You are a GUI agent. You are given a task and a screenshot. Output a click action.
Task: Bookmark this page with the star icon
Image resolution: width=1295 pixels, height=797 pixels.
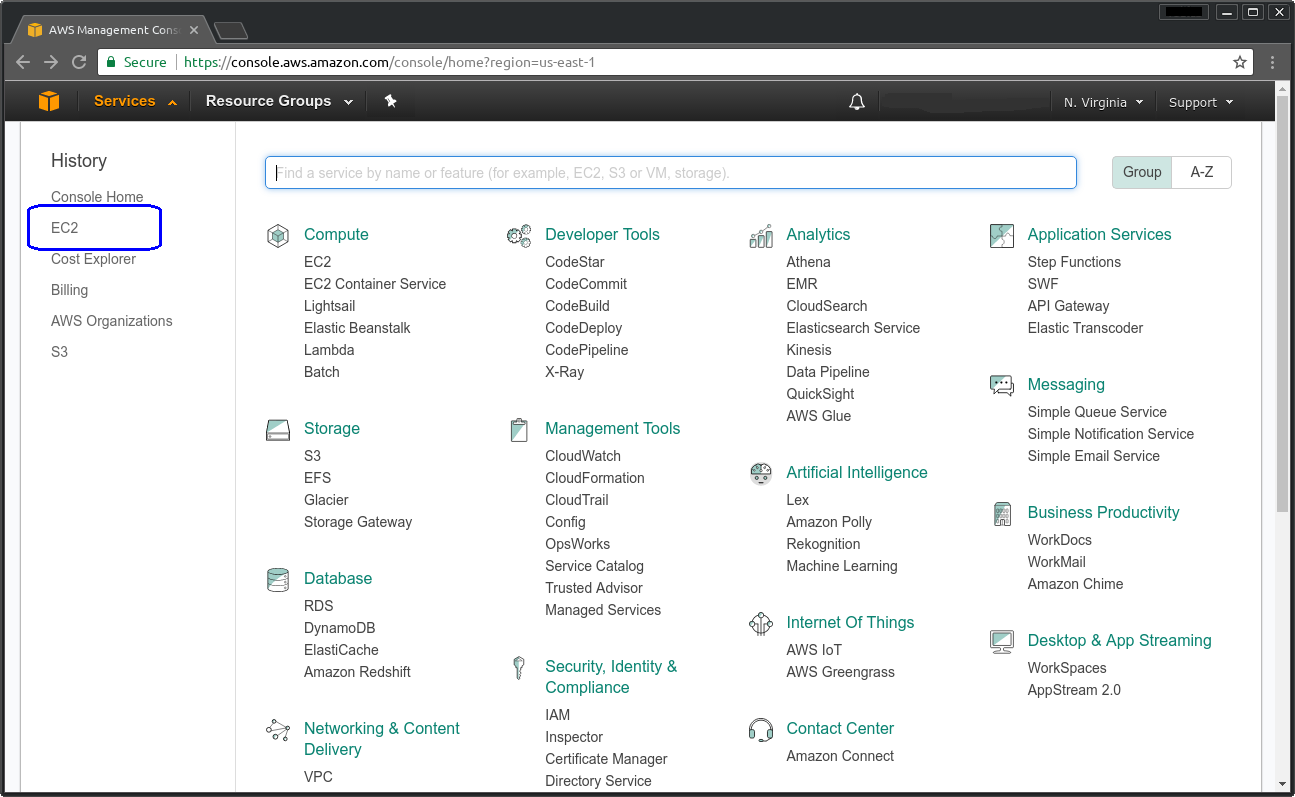pyautogui.click(x=1240, y=62)
